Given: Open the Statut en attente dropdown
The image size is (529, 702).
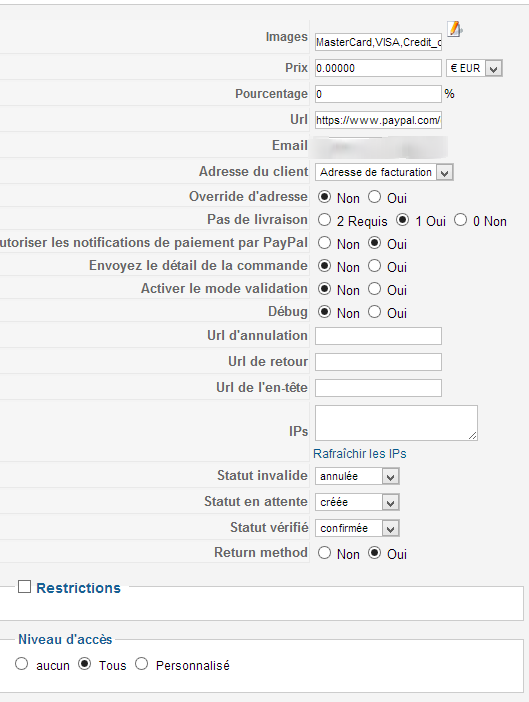Looking at the screenshot, I should 357,502.
